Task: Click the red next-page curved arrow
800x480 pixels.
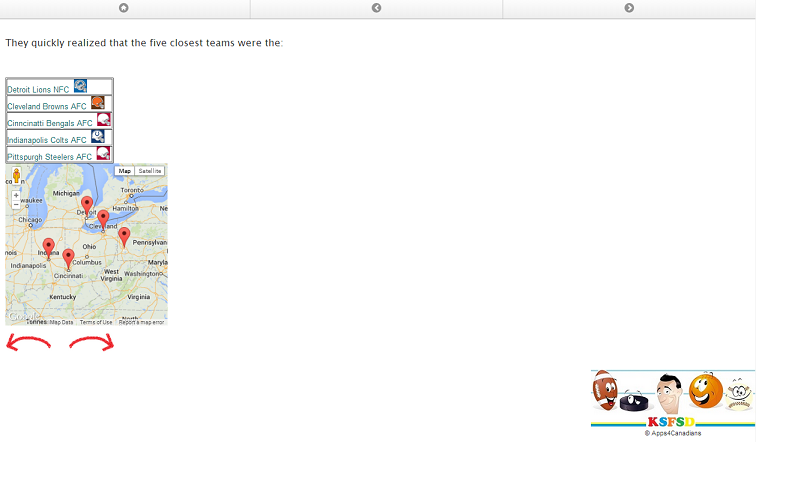Action: [92, 342]
